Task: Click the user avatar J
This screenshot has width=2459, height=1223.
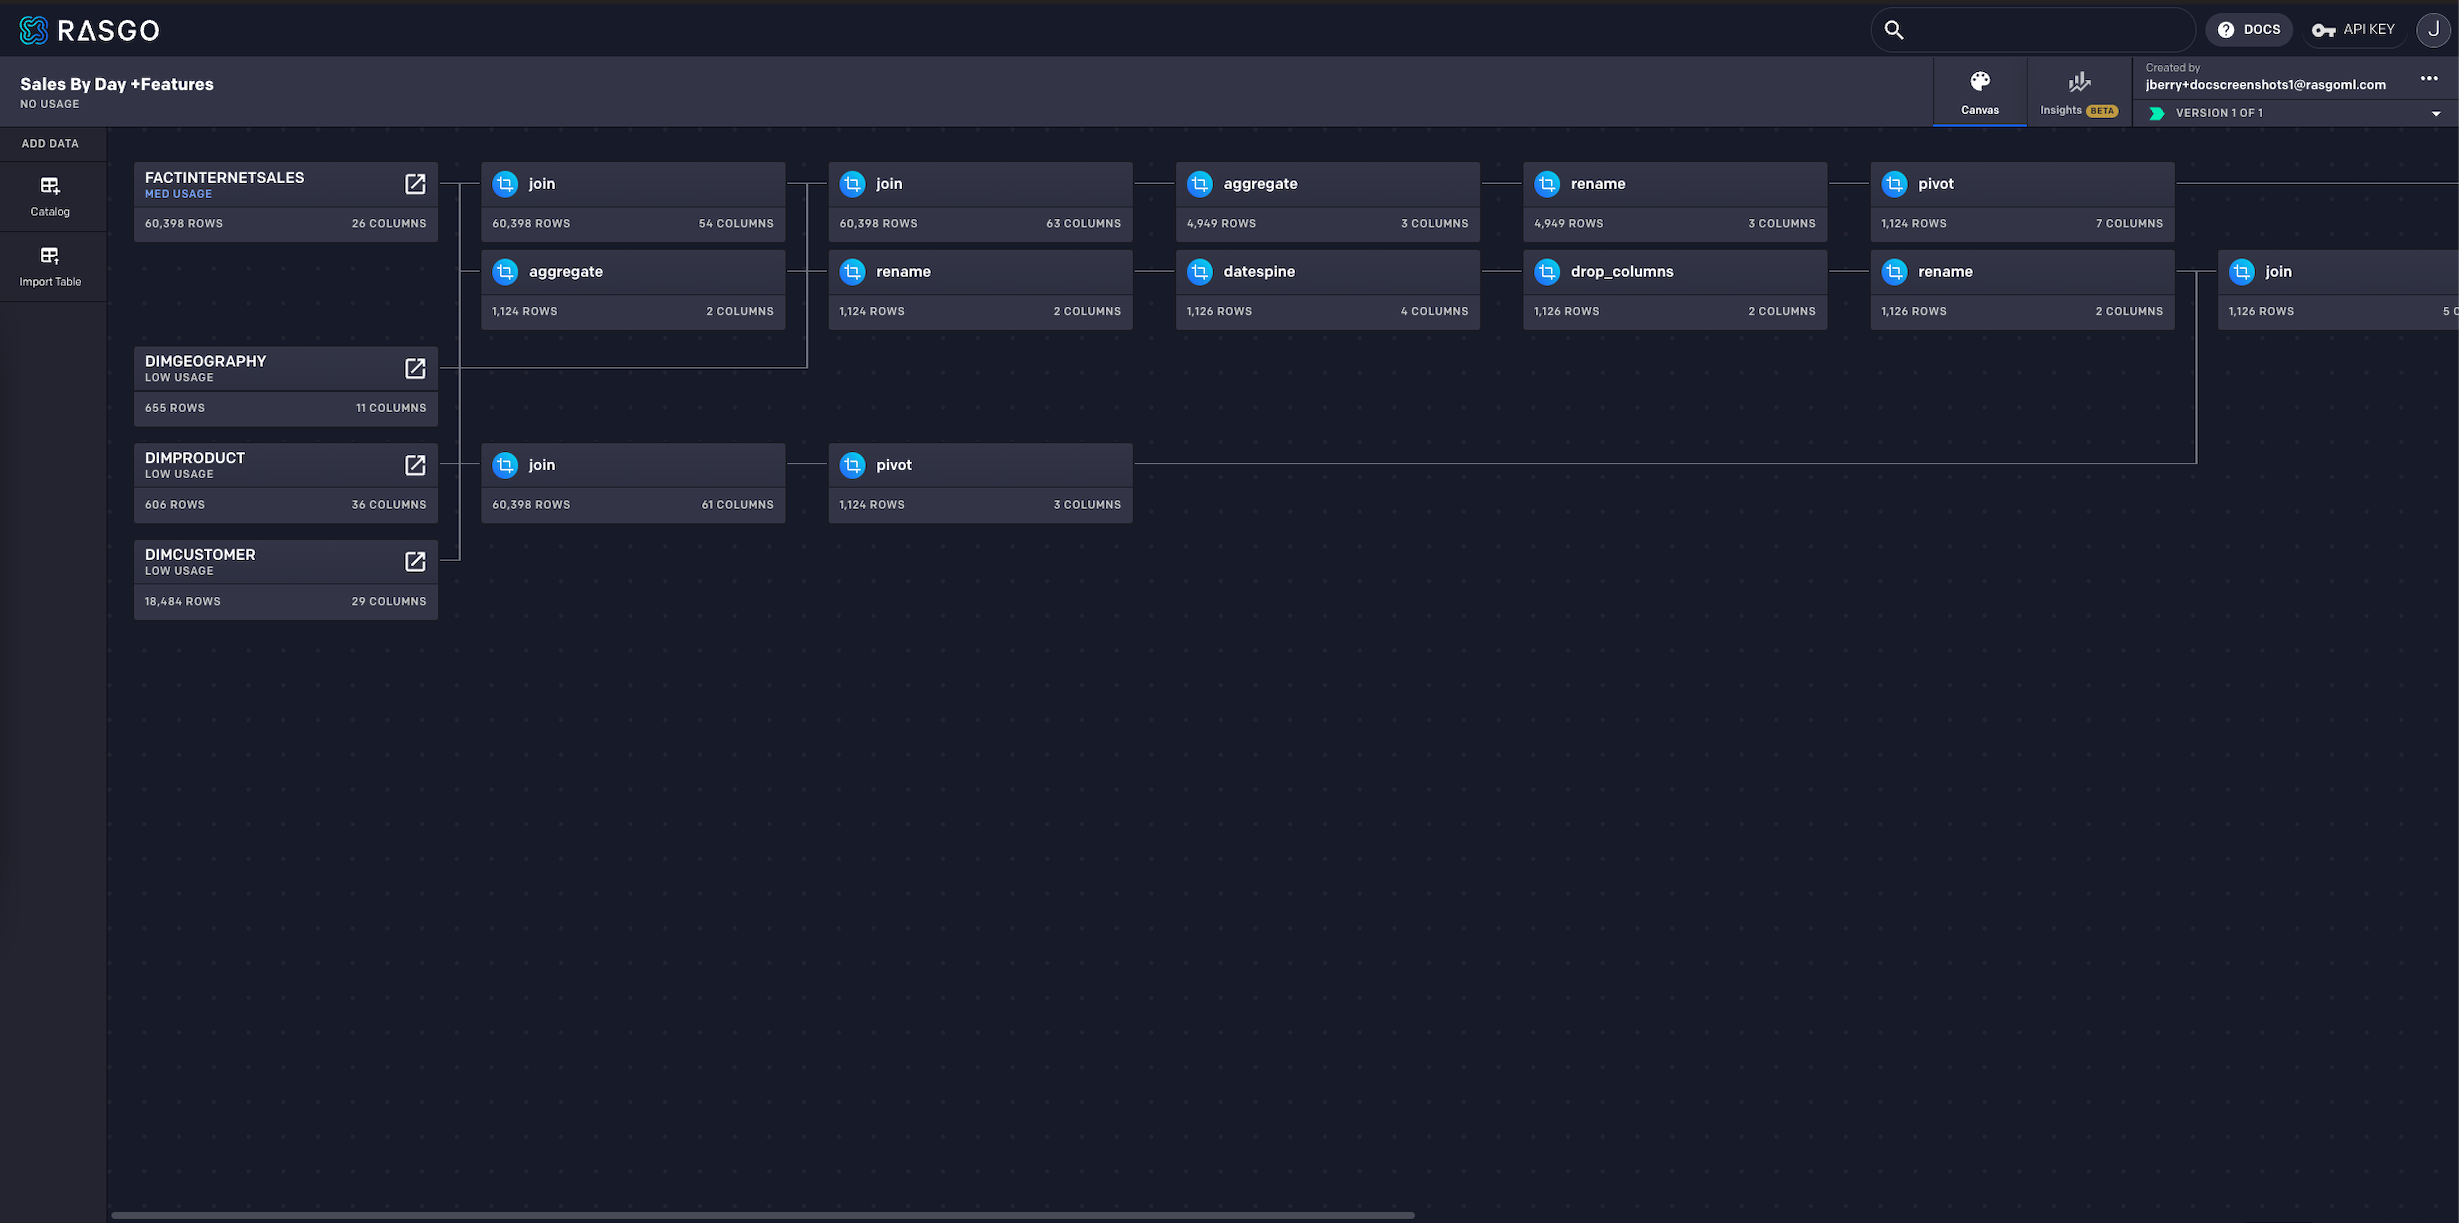Action: [2432, 30]
